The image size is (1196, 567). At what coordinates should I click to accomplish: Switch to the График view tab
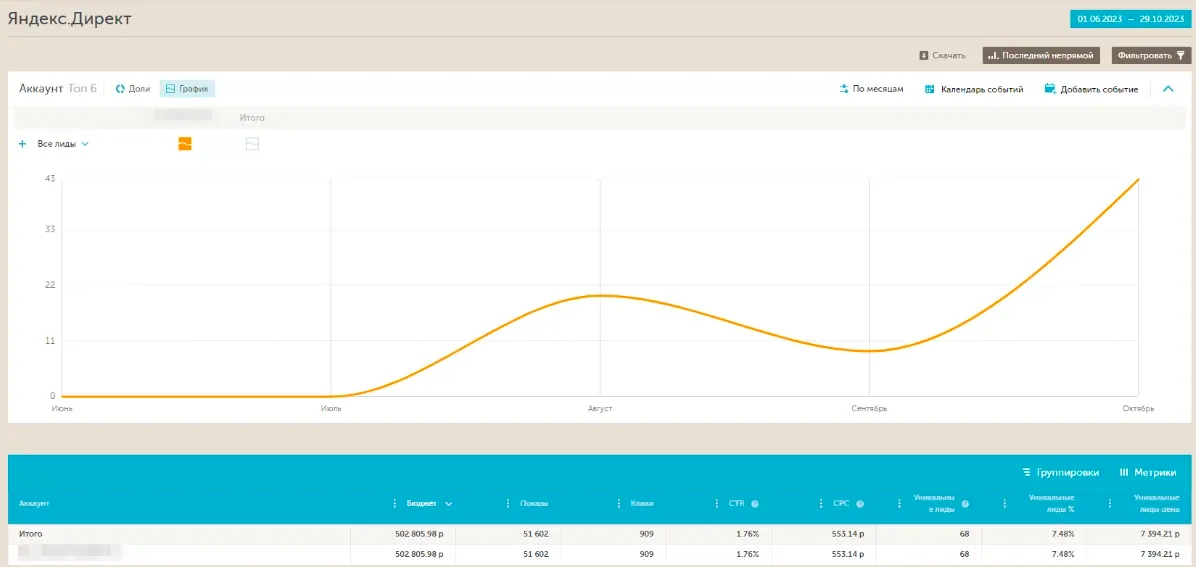(x=187, y=89)
